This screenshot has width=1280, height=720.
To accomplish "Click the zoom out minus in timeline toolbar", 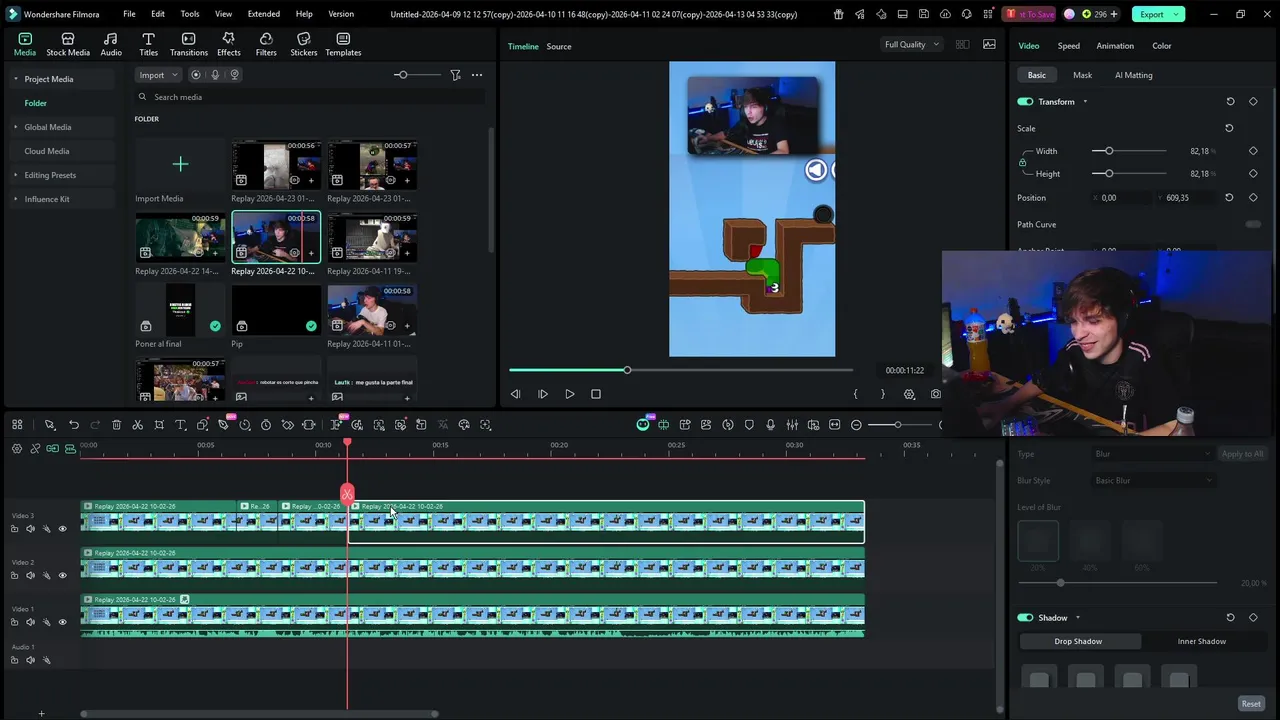I will pos(856,425).
